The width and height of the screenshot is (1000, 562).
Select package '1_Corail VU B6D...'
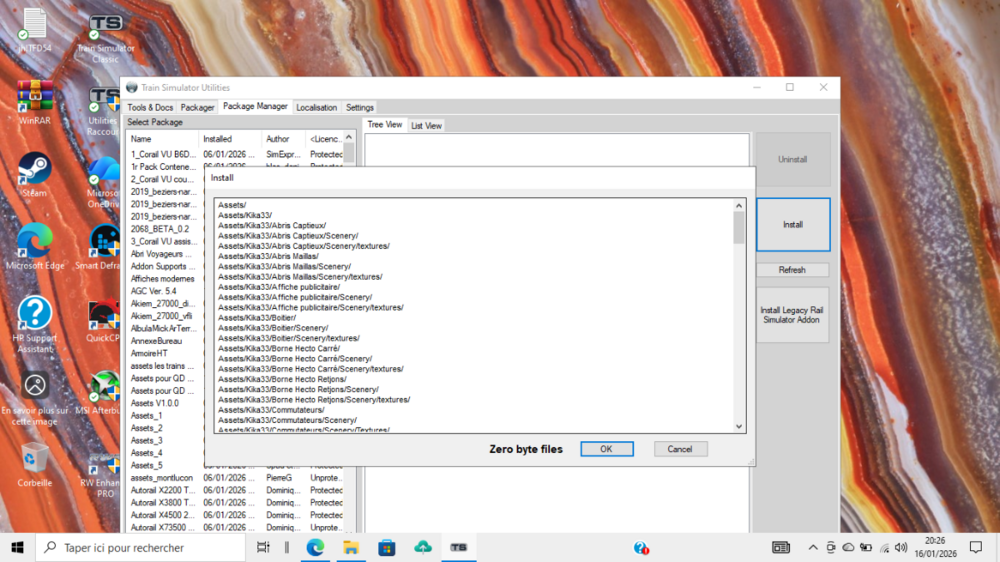click(x=163, y=154)
